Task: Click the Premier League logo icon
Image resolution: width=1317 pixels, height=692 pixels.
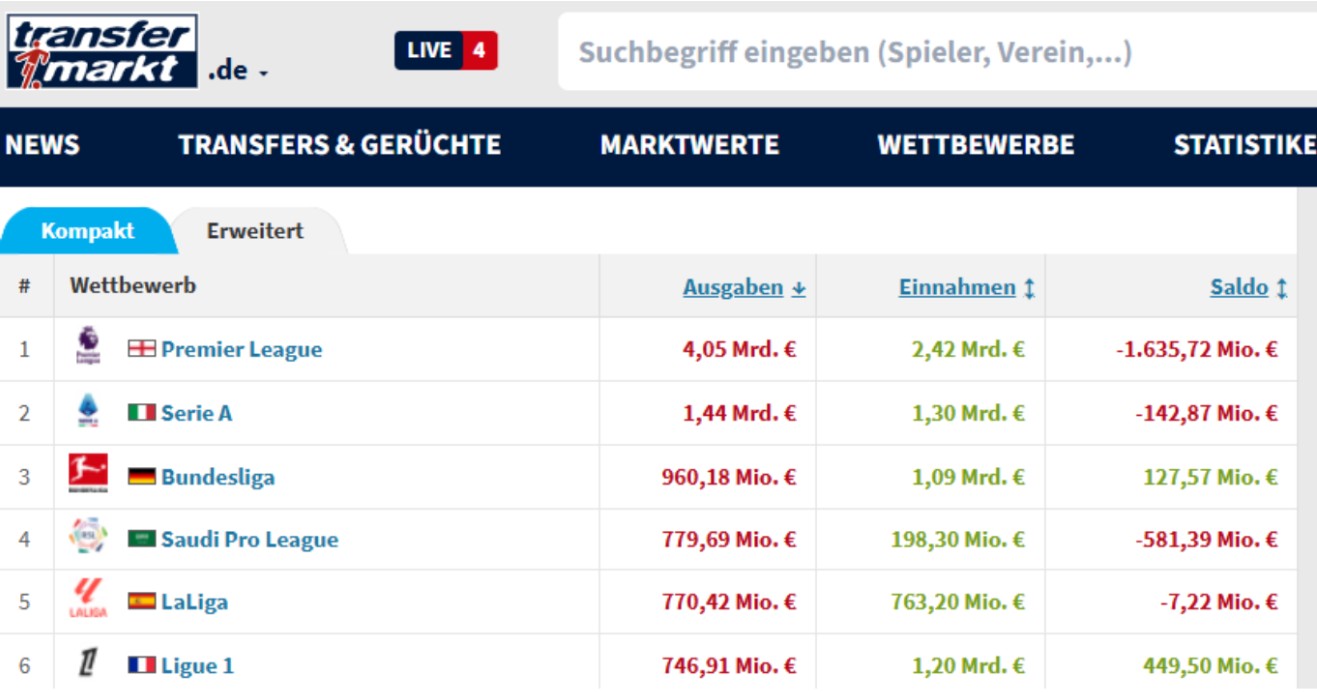Action: tap(88, 347)
